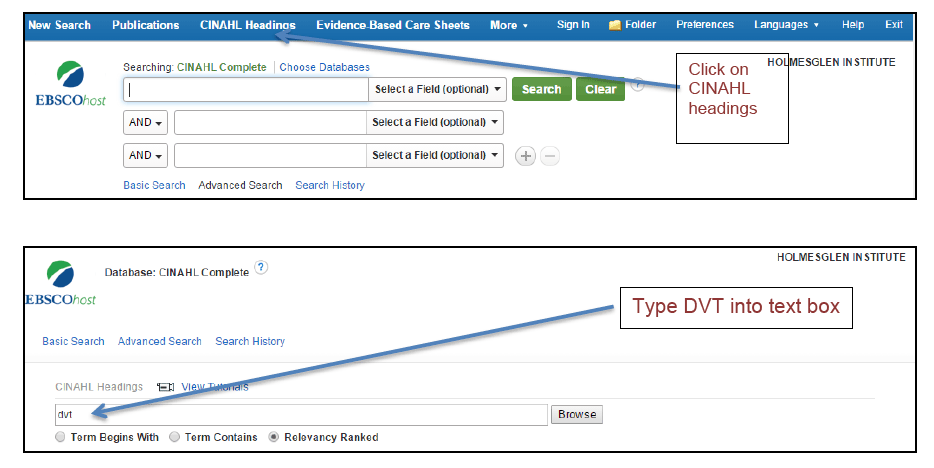Viewport: 934px width, 468px height.
Task: Open the third row Select a Field dropdown
Action: pos(435,155)
